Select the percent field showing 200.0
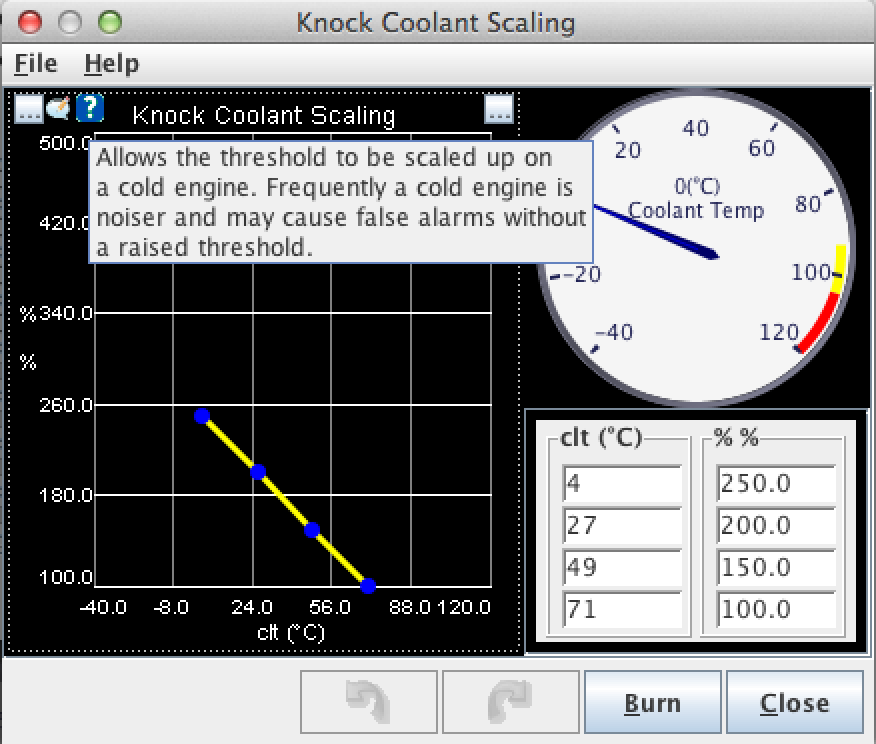This screenshot has width=876, height=744. tap(777, 525)
